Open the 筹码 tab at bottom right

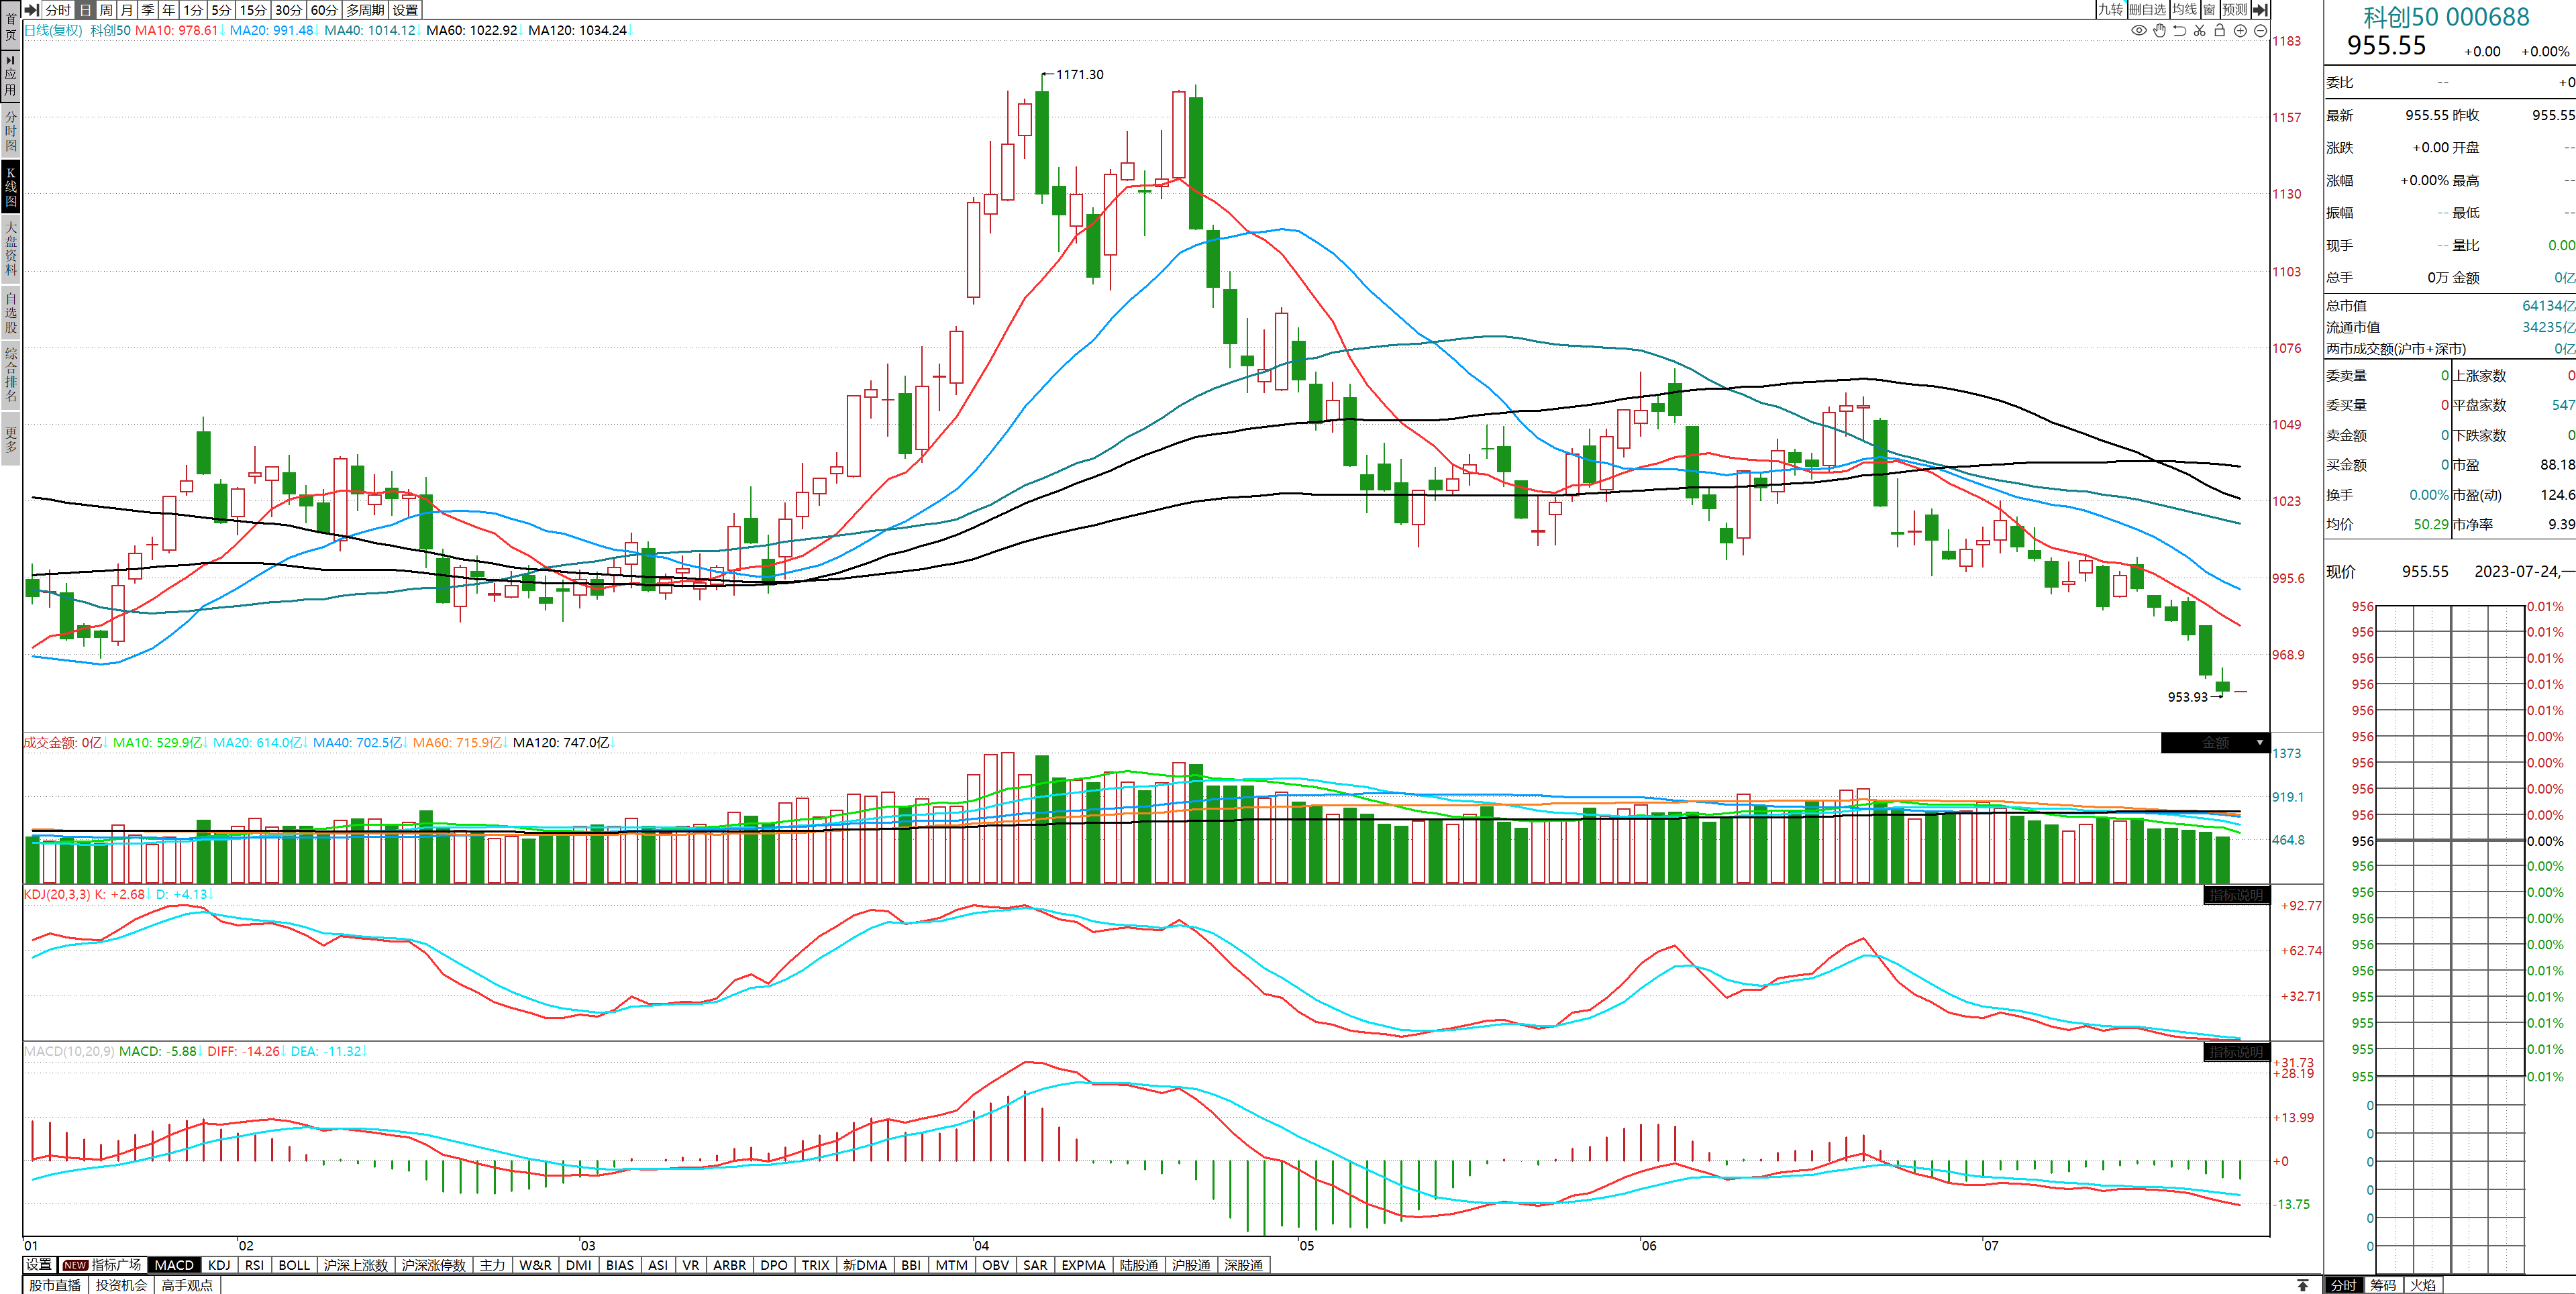(x=2383, y=1285)
